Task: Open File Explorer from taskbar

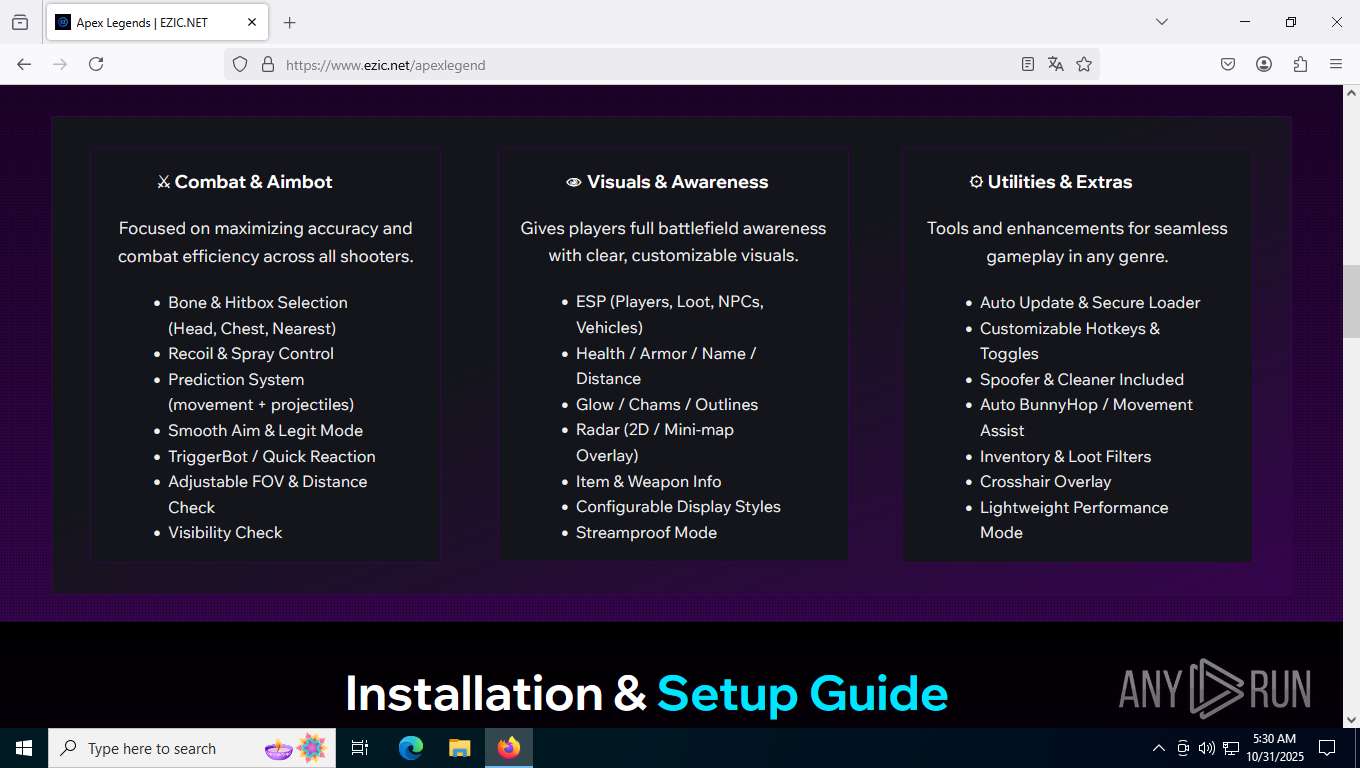Action: (459, 748)
